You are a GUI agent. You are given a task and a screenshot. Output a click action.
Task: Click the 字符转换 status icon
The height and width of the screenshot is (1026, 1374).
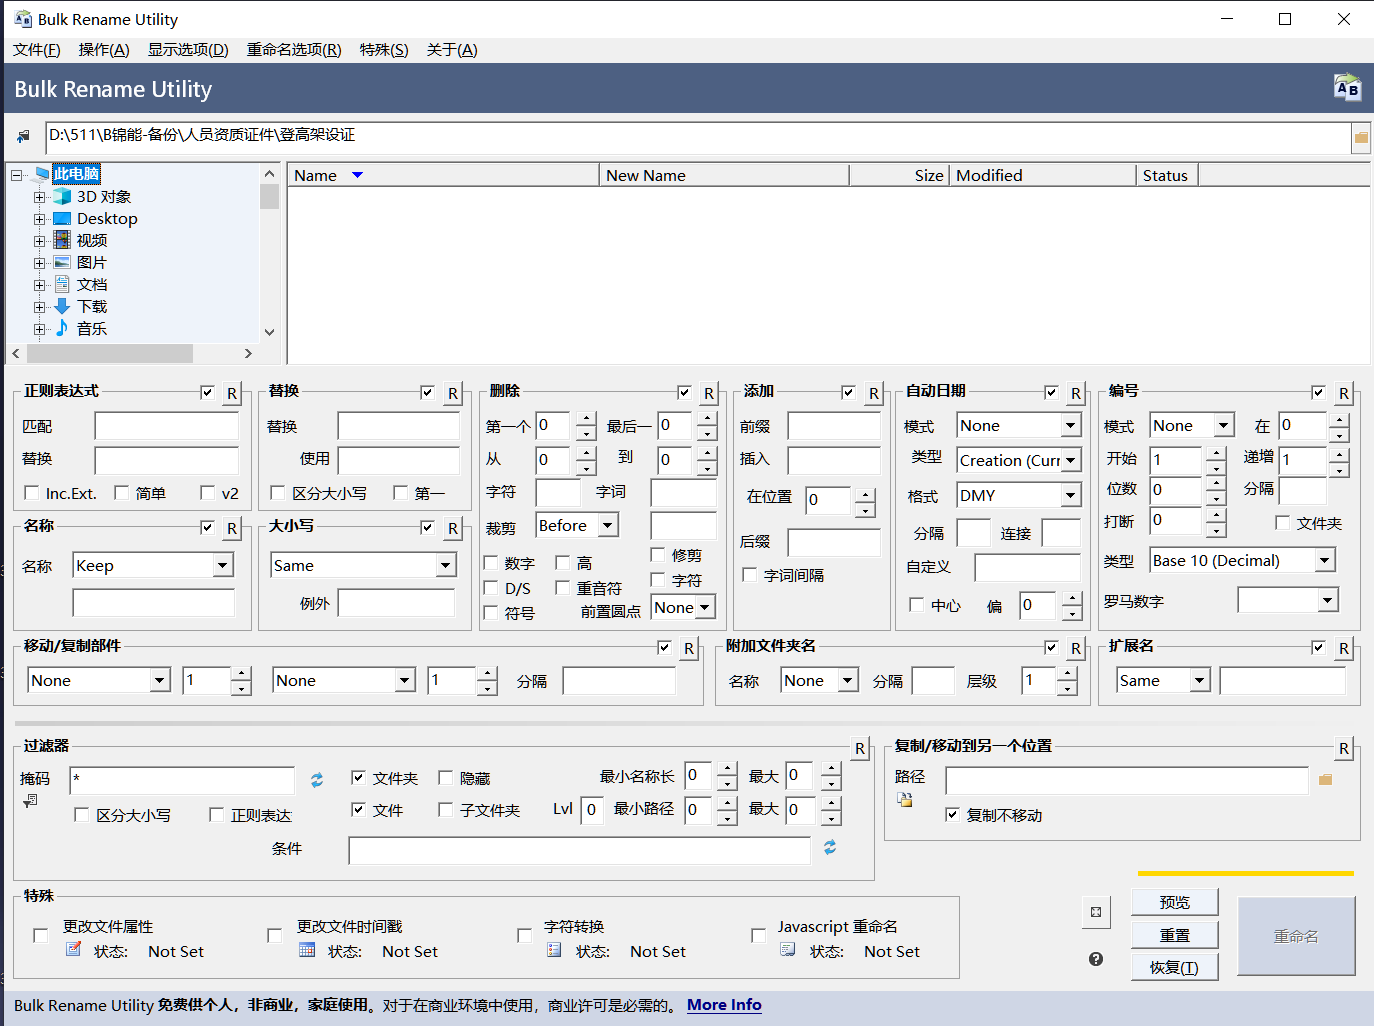point(554,949)
